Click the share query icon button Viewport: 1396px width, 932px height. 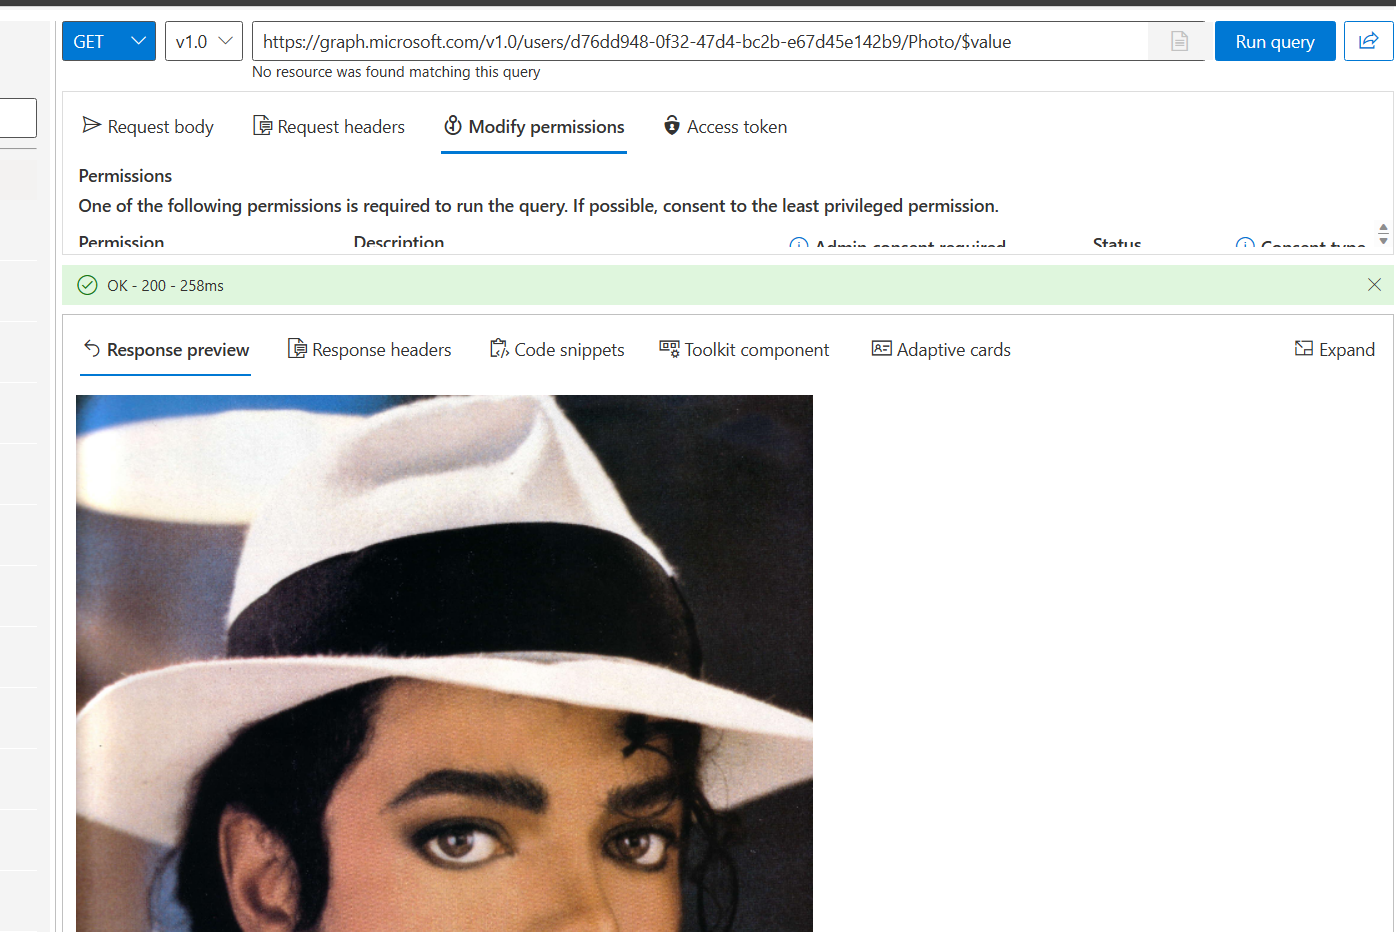coord(1368,41)
